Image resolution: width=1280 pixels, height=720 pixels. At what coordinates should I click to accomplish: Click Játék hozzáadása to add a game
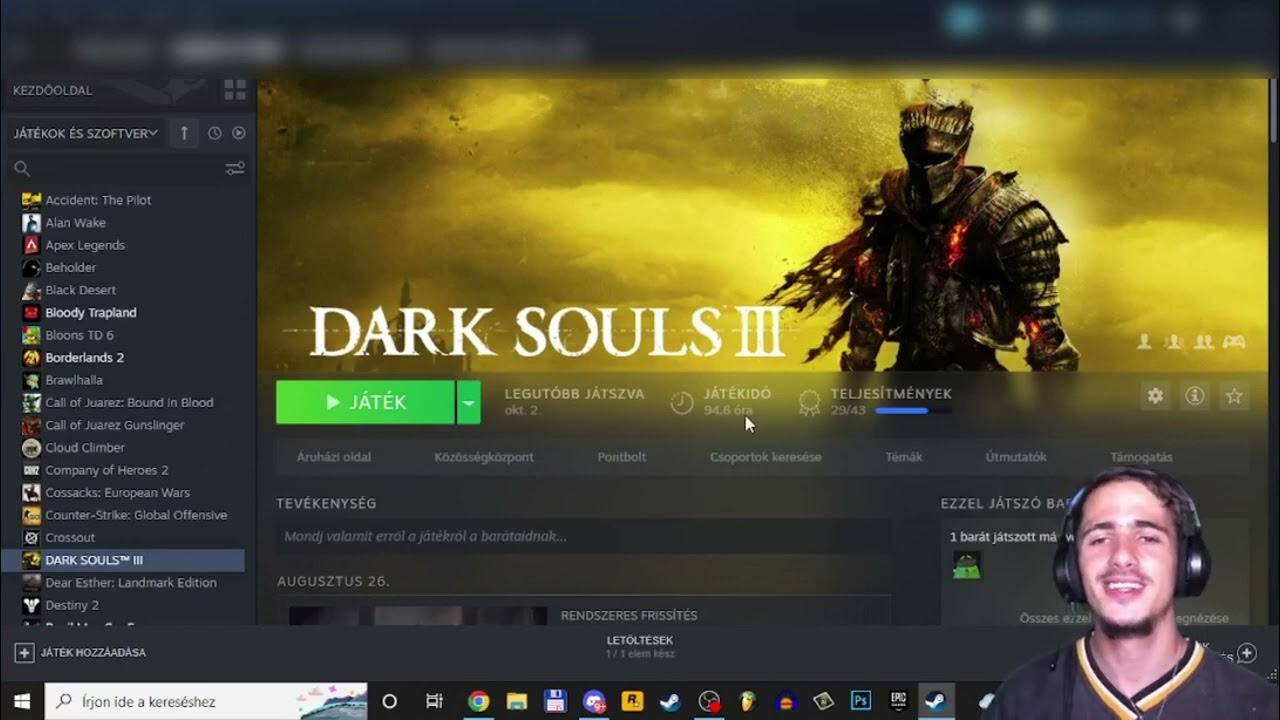click(x=93, y=653)
